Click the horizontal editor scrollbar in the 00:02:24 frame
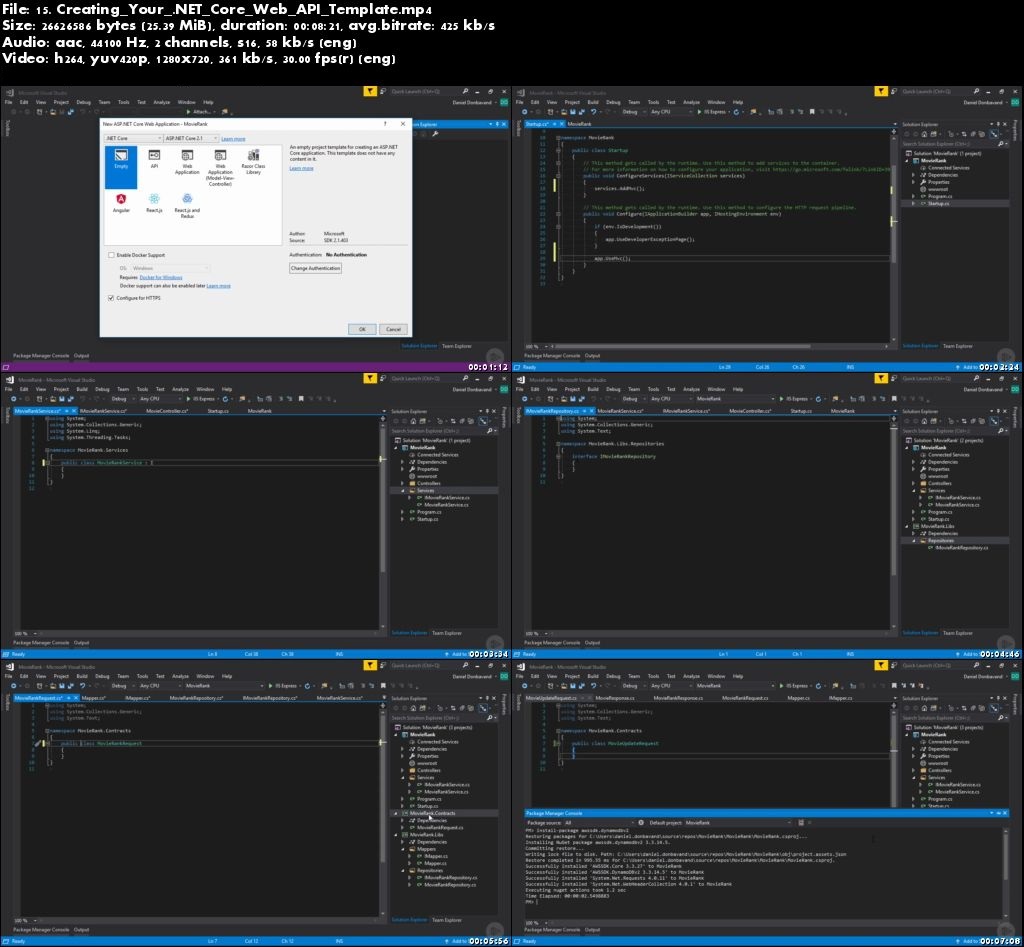Screen dimensions: 1024x947 tap(680, 347)
